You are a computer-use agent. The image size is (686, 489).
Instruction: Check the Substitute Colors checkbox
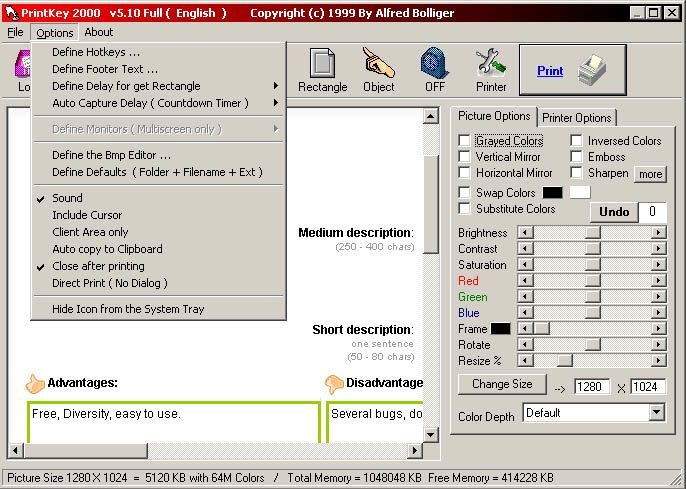[464, 209]
